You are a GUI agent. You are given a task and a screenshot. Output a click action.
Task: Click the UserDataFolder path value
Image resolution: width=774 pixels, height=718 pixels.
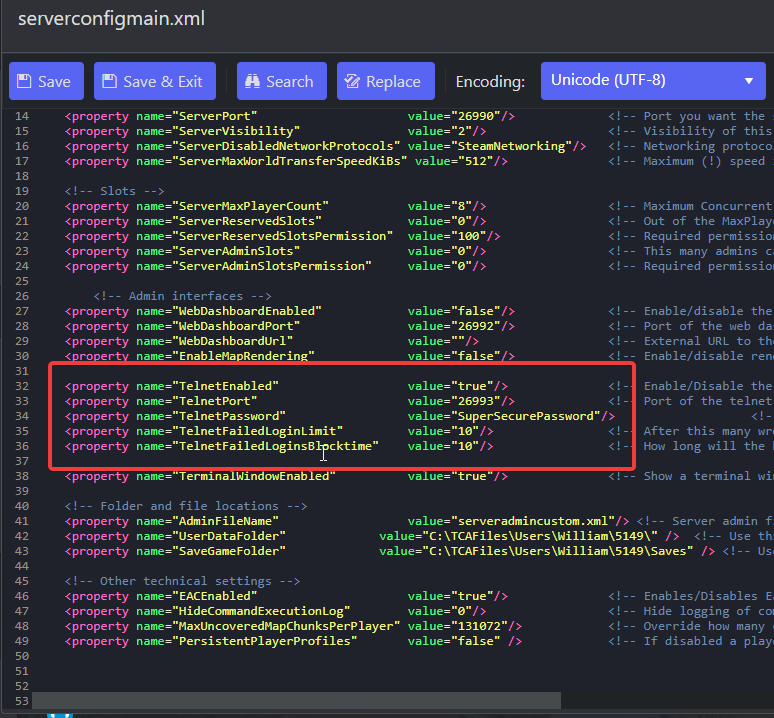(x=540, y=536)
